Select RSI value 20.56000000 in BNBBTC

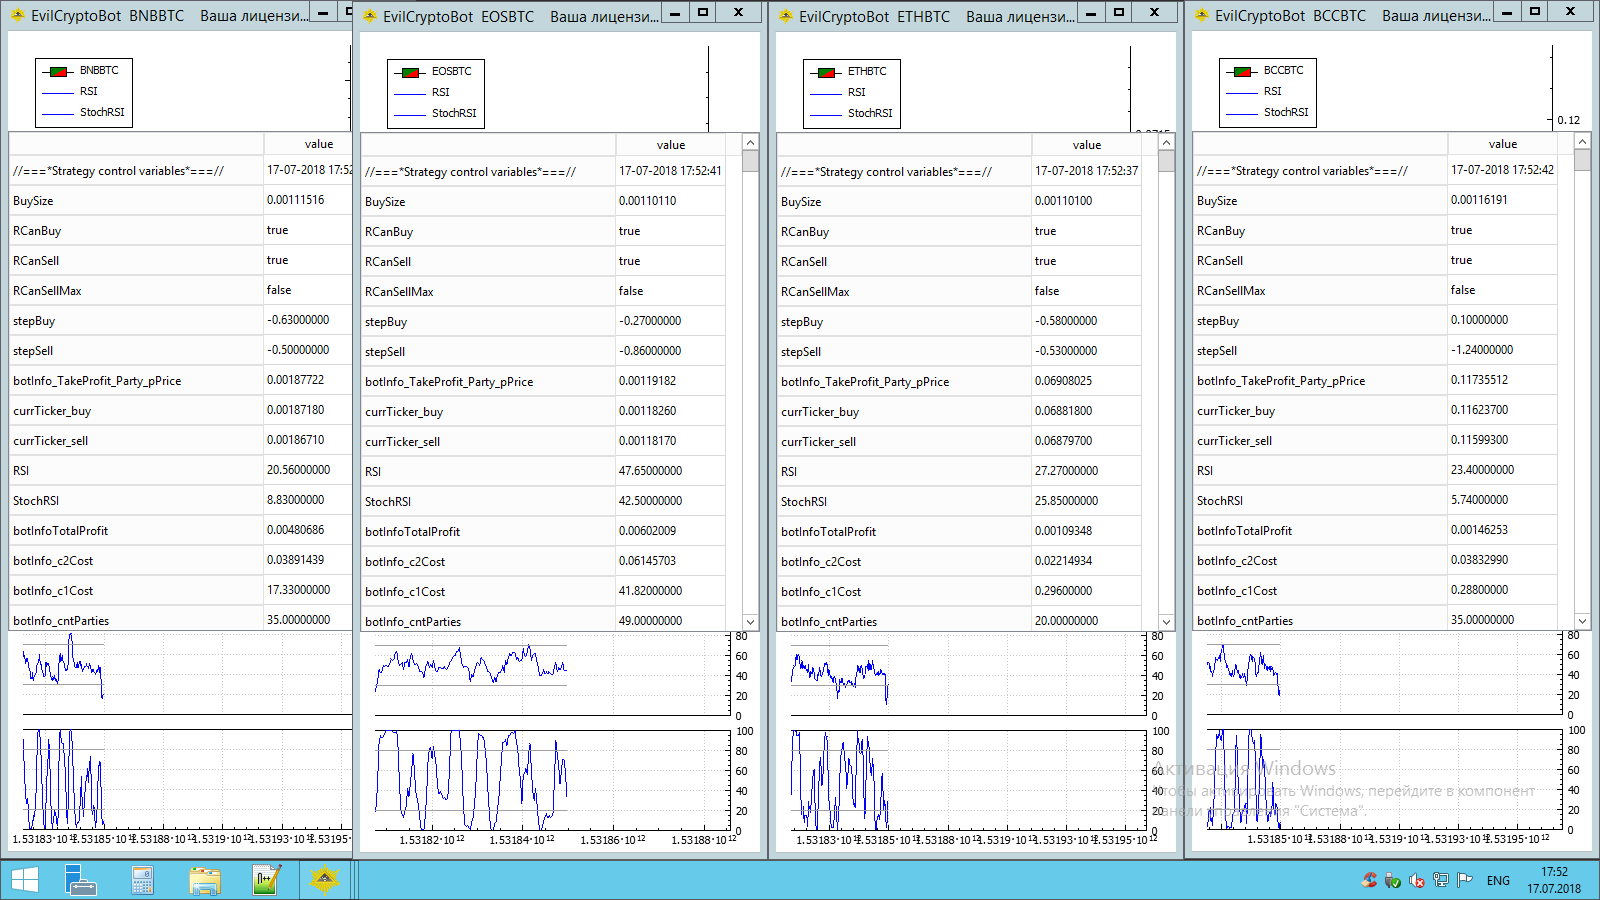[298, 470]
